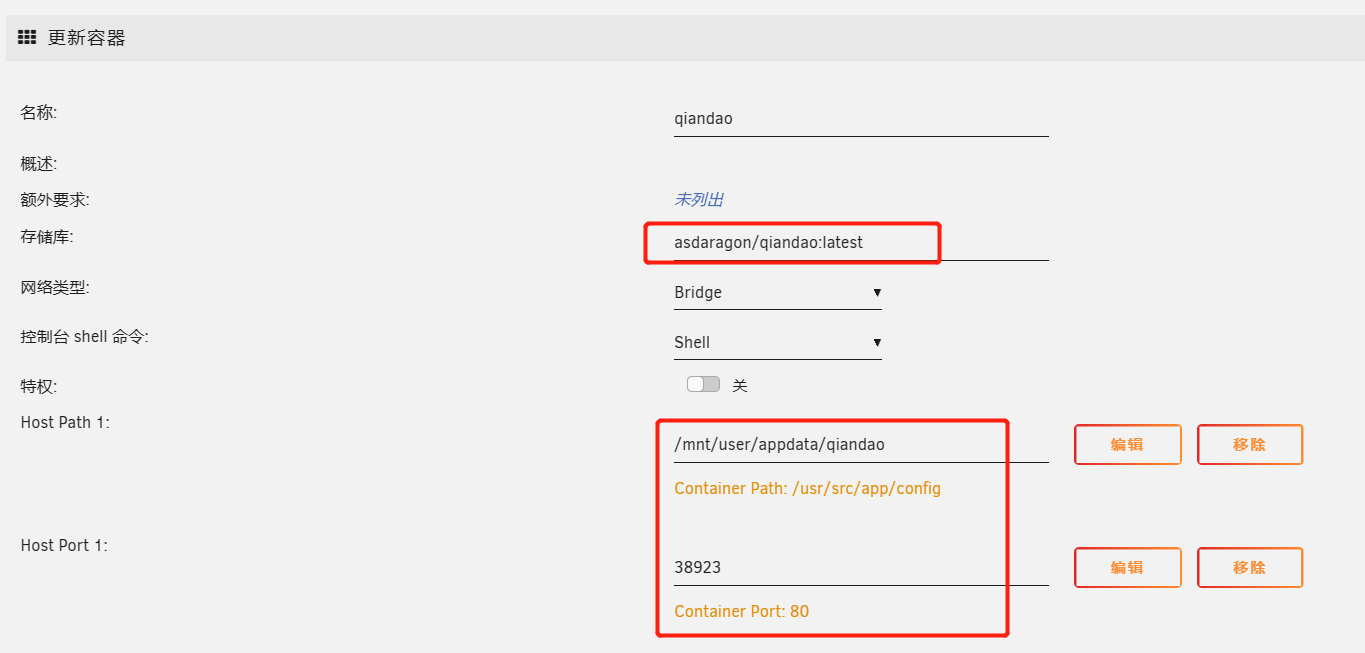Click the 名称 field containing qiandao
The image size is (1365, 653).
tap(860, 119)
